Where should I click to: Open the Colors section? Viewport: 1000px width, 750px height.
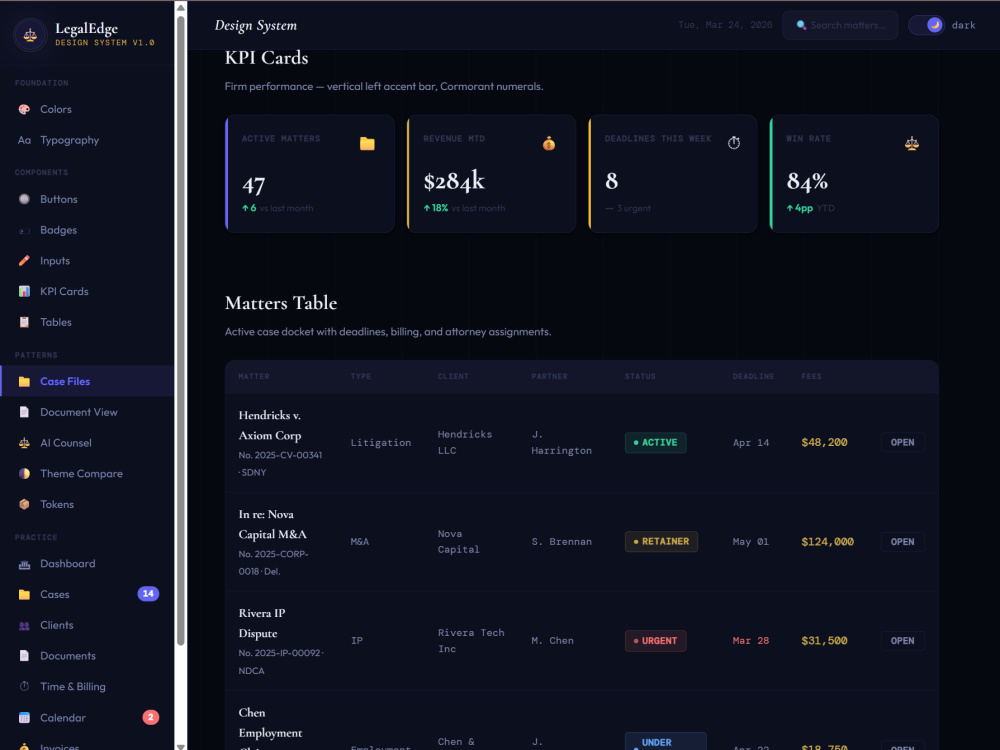[87, 110]
